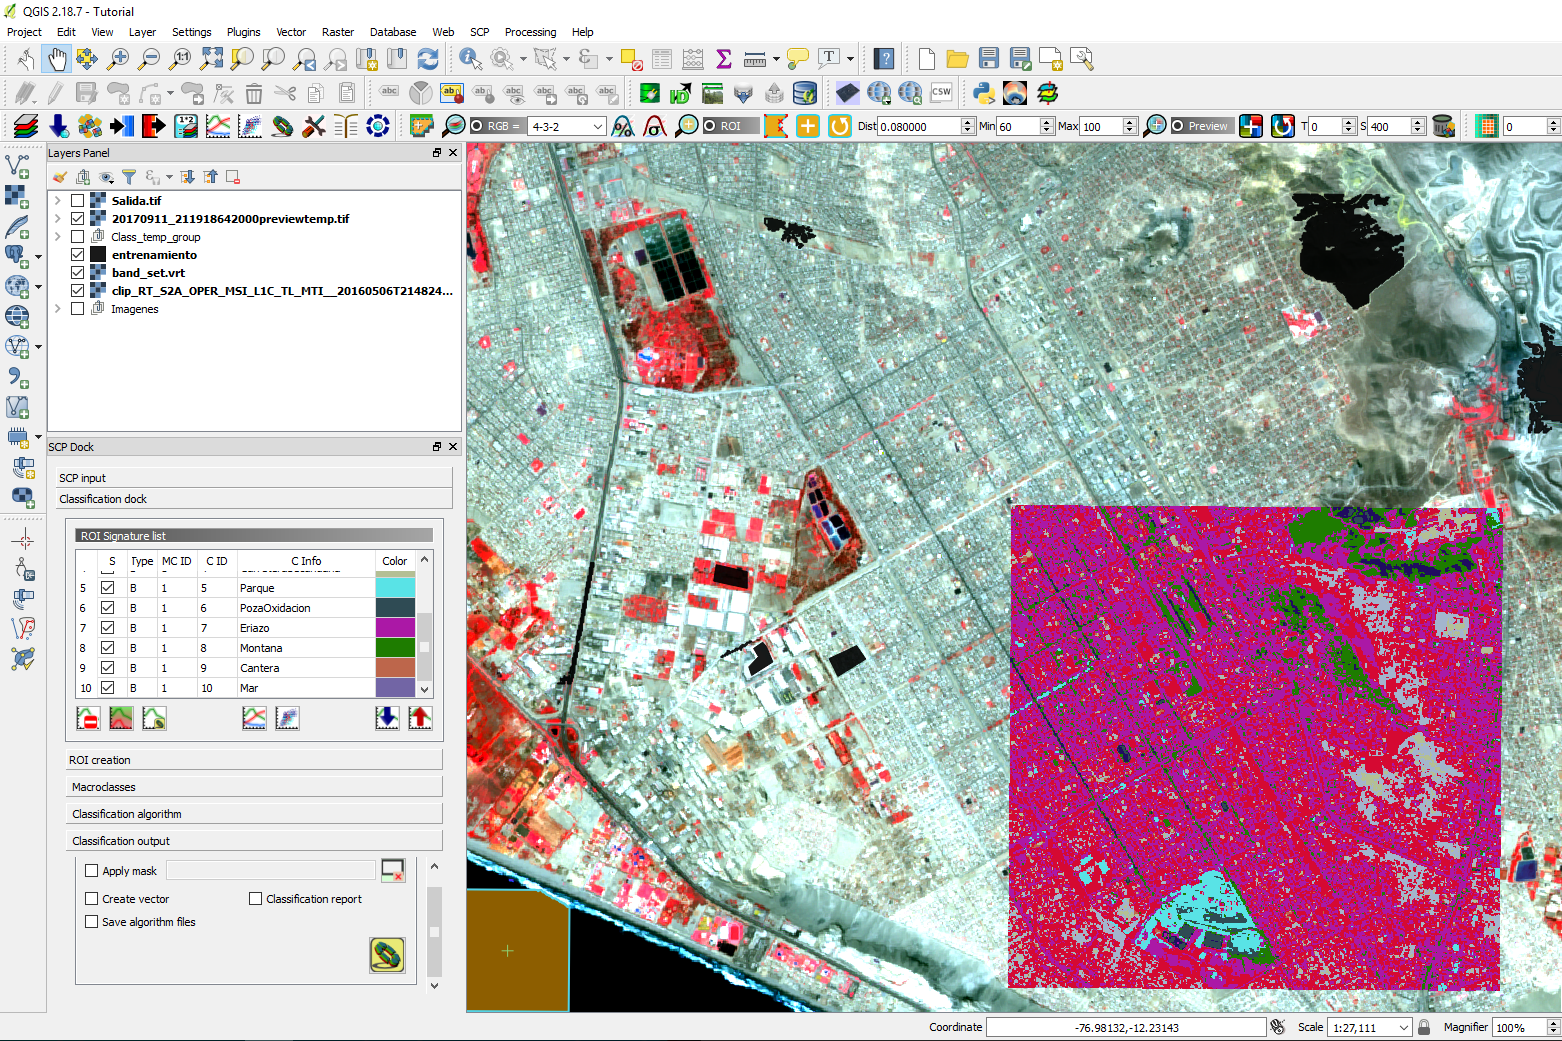Open the Field Calculator sigma icon

pyautogui.click(x=724, y=59)
